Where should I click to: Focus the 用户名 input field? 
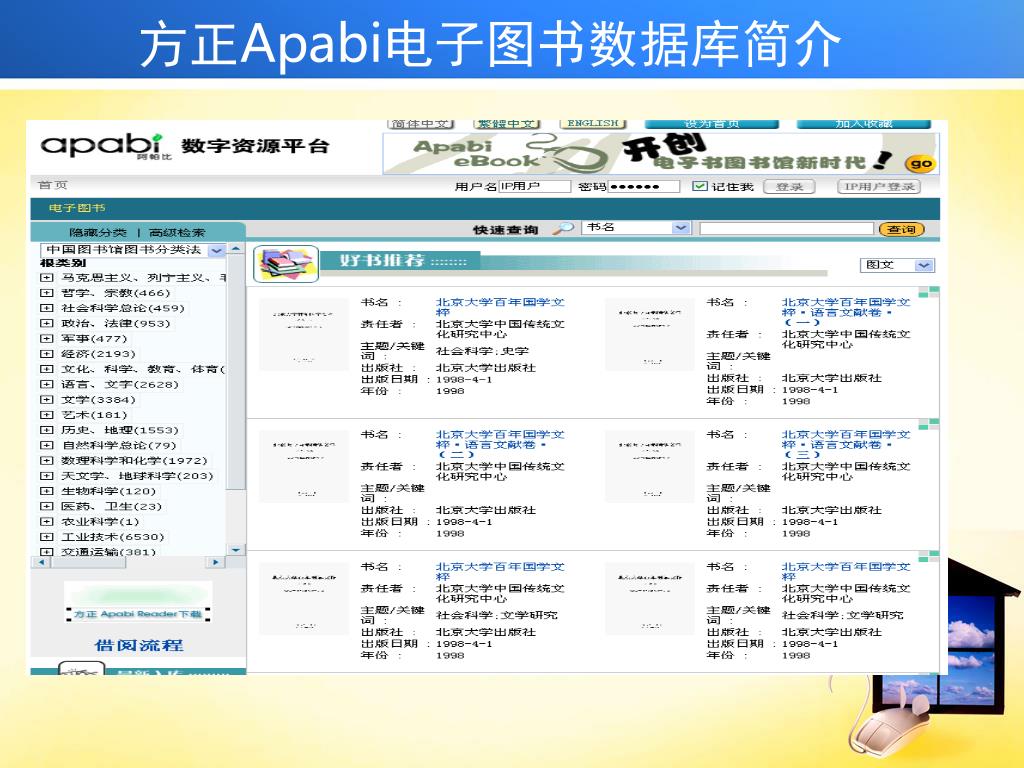click(x=535, y=186)
